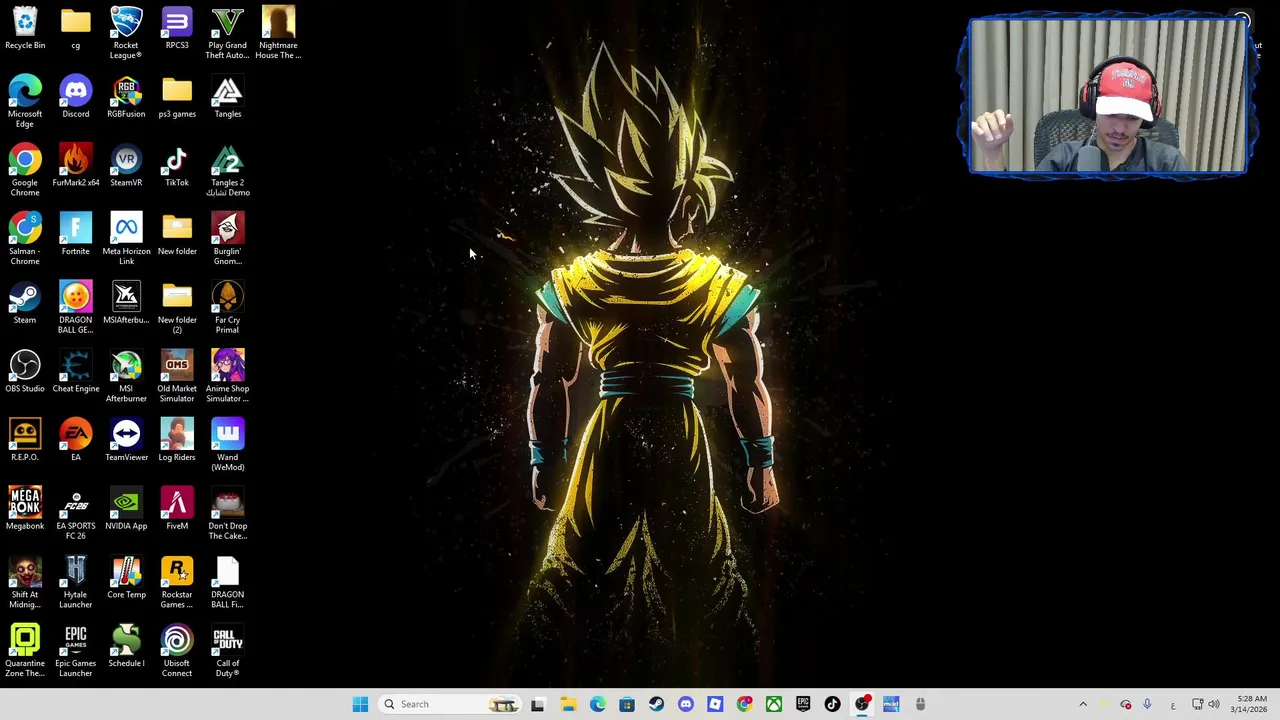Click the taskbar Search box

(450, 704)
